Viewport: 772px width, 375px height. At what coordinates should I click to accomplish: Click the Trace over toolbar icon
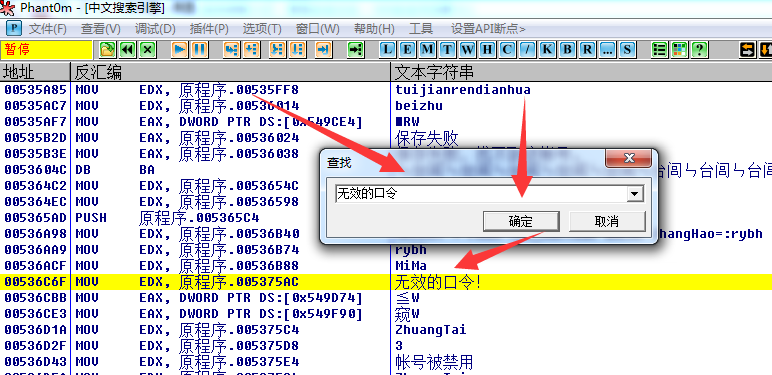pyautogui.click(x=297, y=49)
